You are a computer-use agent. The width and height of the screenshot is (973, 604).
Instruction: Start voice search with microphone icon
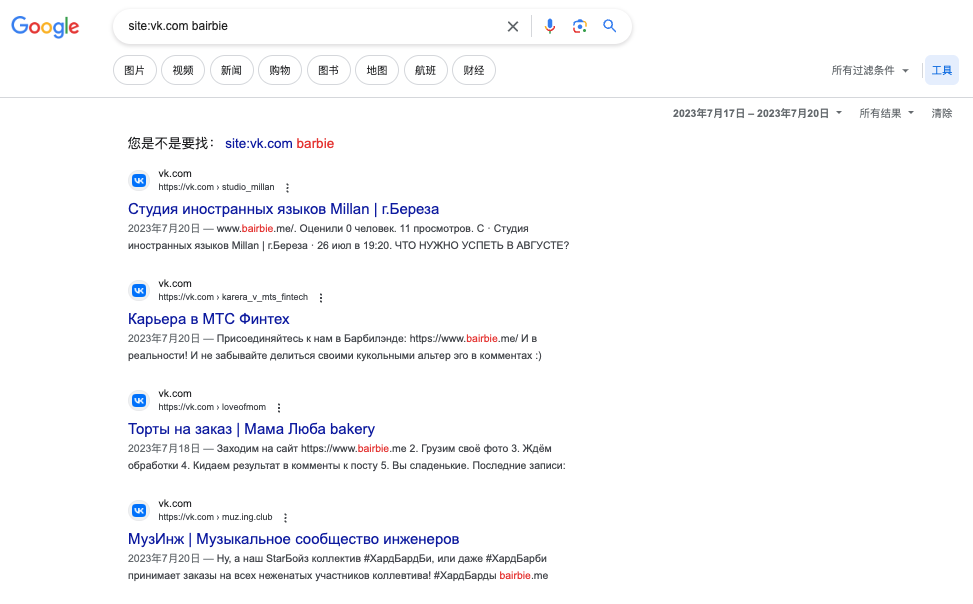click(549, 27)
